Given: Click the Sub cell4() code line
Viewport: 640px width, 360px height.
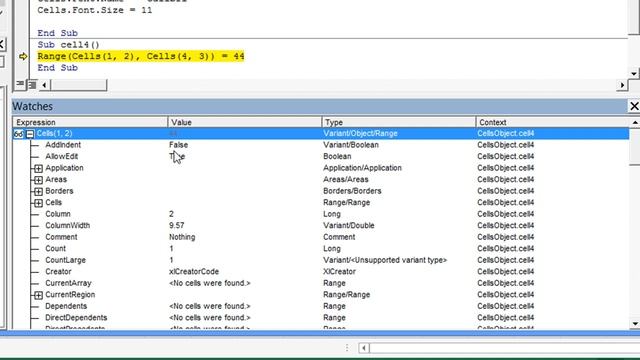Looking at the screenshot, I should tap(69, 45).
